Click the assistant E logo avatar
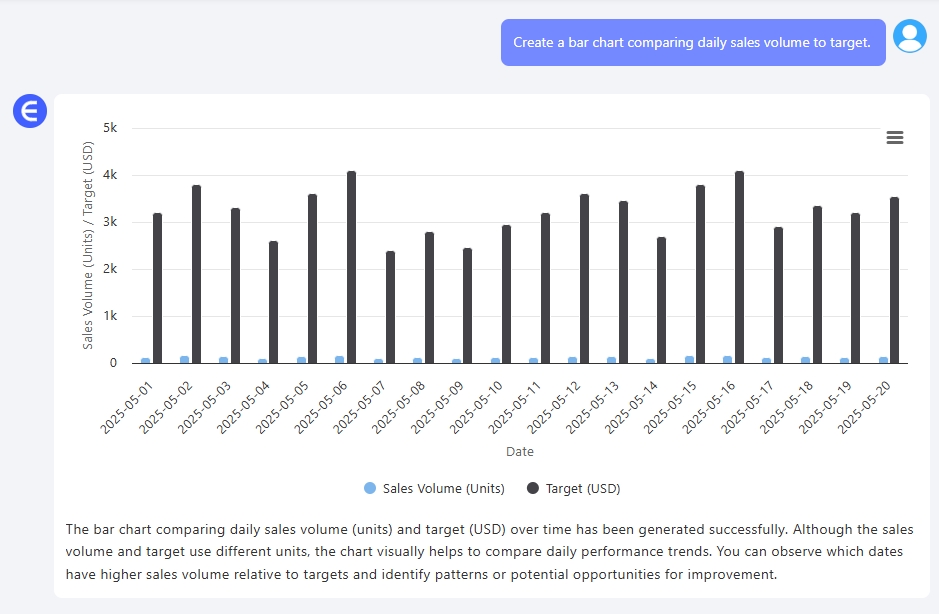939x614 pixels. pos(30,110)
